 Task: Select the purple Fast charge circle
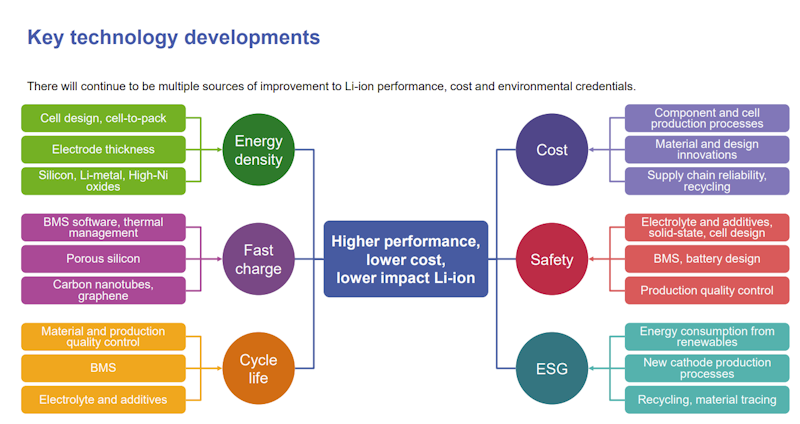[258, 259]
